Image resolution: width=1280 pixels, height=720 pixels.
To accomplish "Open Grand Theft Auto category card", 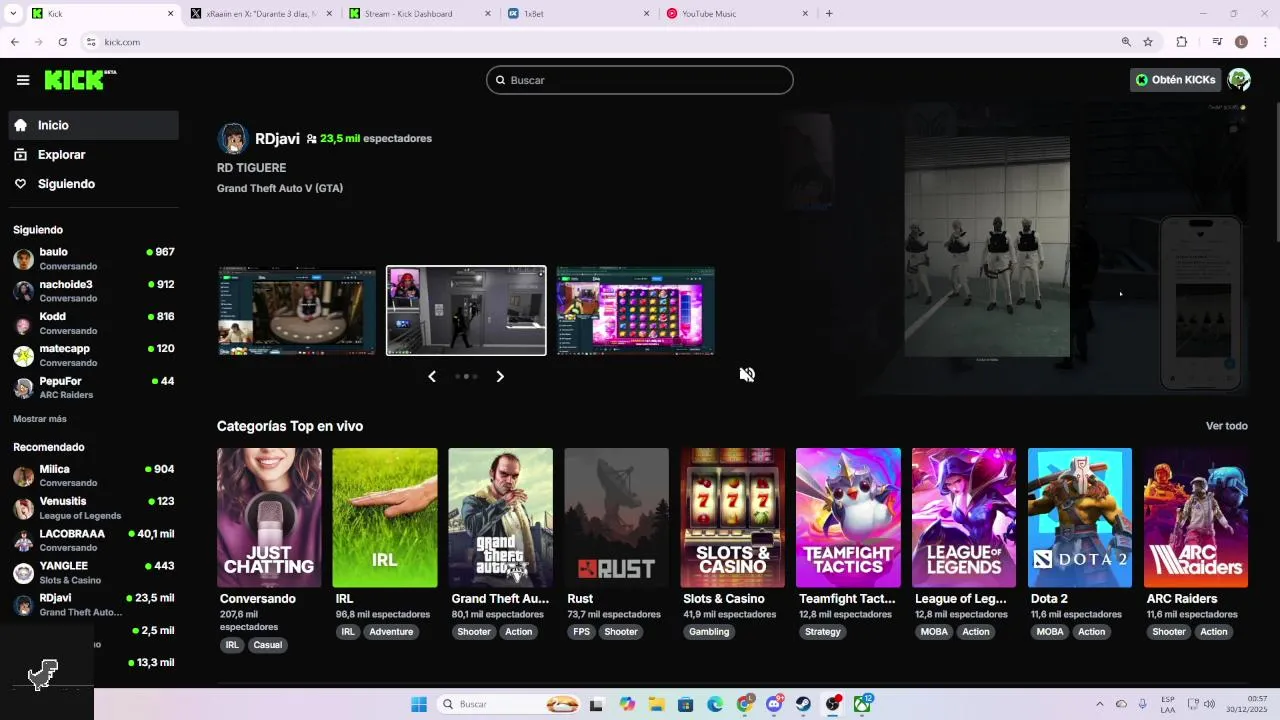I will coord(500,518).
